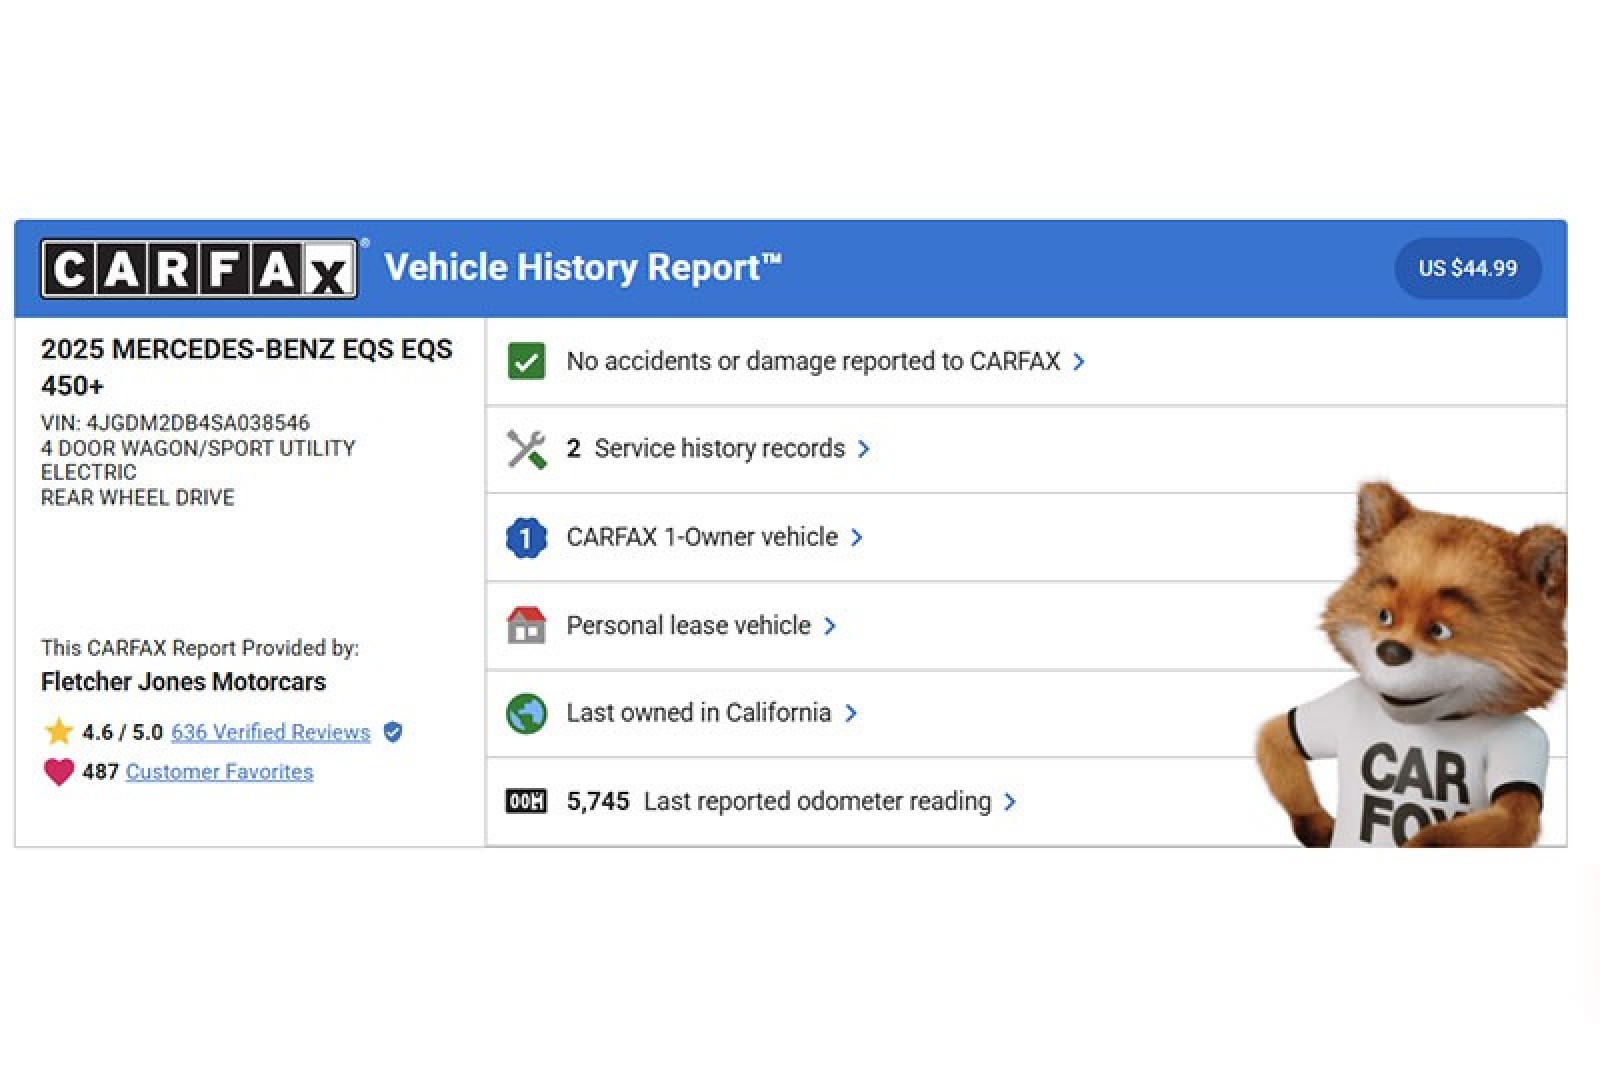Expand the Last owned in California section
The image size is (1600, 1066).
pyautogui.click(x=852, y=713)
